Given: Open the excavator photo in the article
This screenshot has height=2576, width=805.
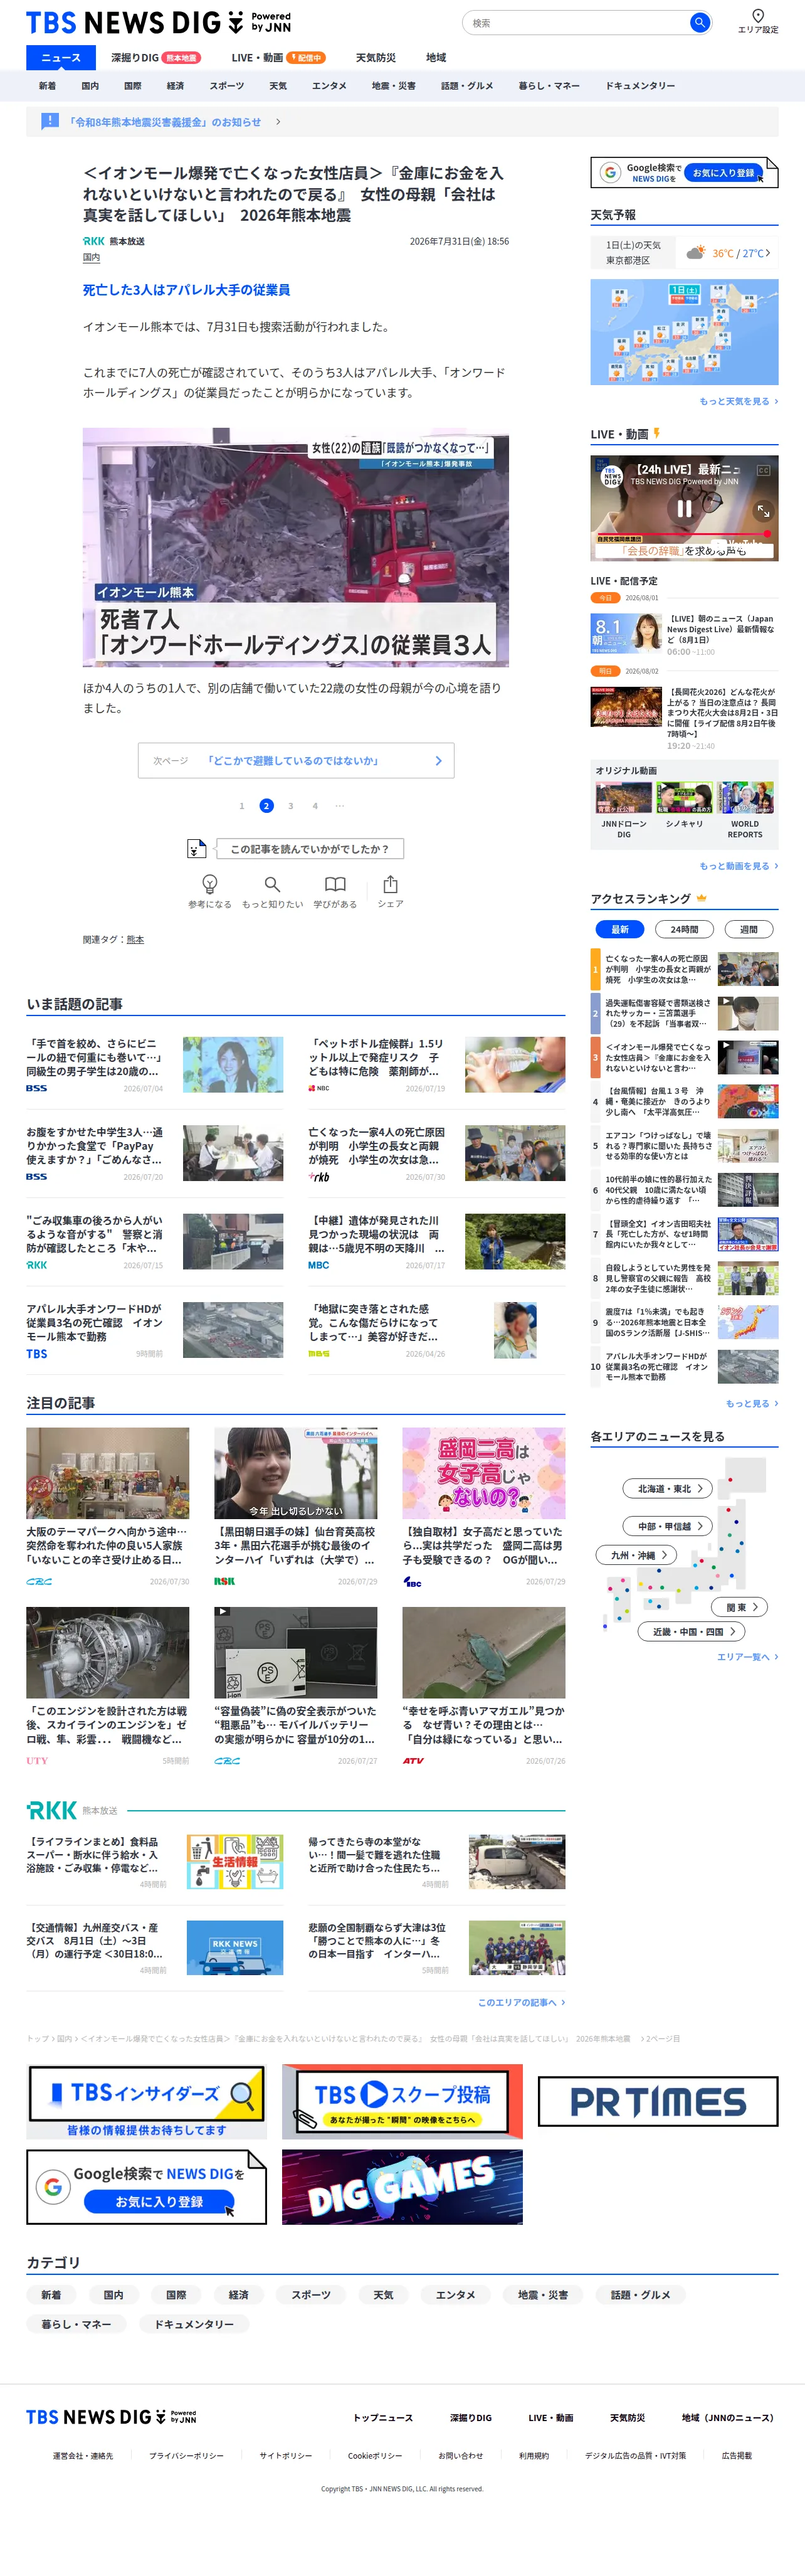Looking at the screenshot, I should coord(296,547).
